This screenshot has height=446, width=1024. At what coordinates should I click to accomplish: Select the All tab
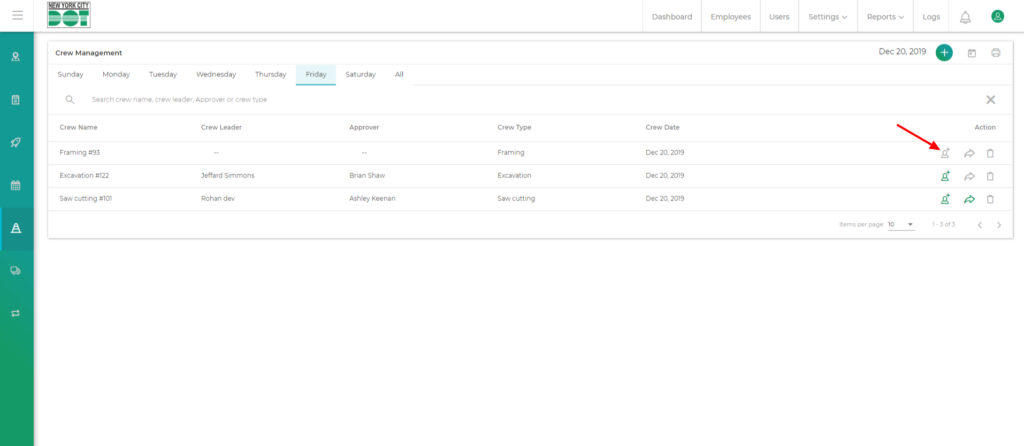click(399, 74)
